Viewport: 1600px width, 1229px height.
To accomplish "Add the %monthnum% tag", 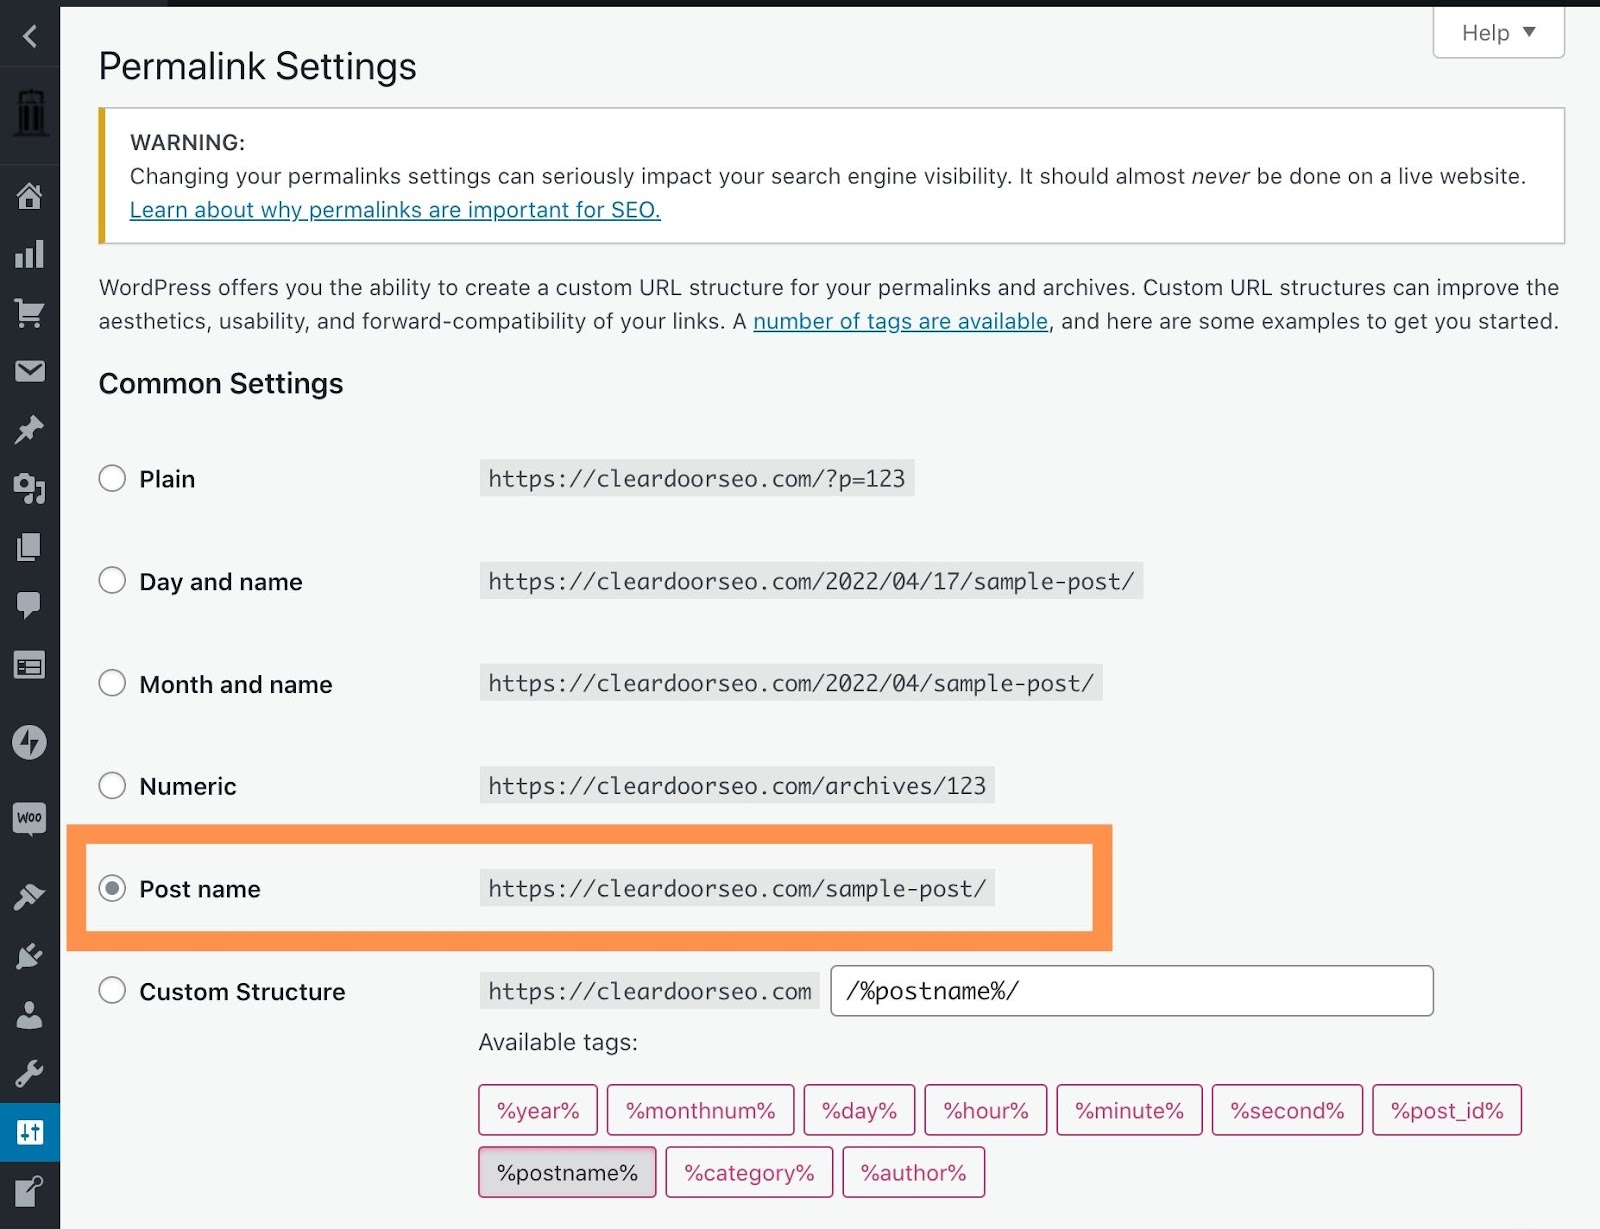I will pos(700,1110).
